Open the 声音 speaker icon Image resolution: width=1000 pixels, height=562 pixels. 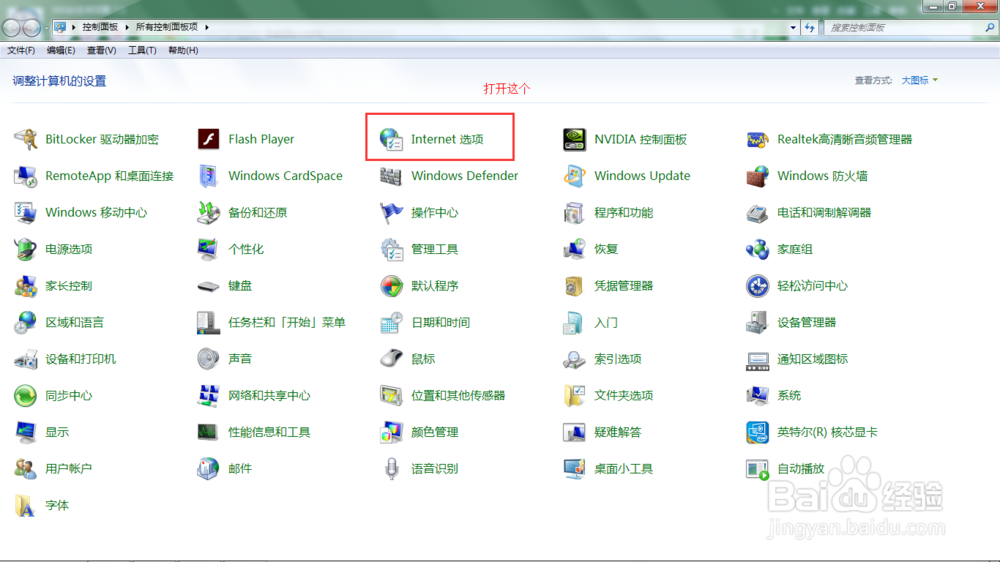209,359
